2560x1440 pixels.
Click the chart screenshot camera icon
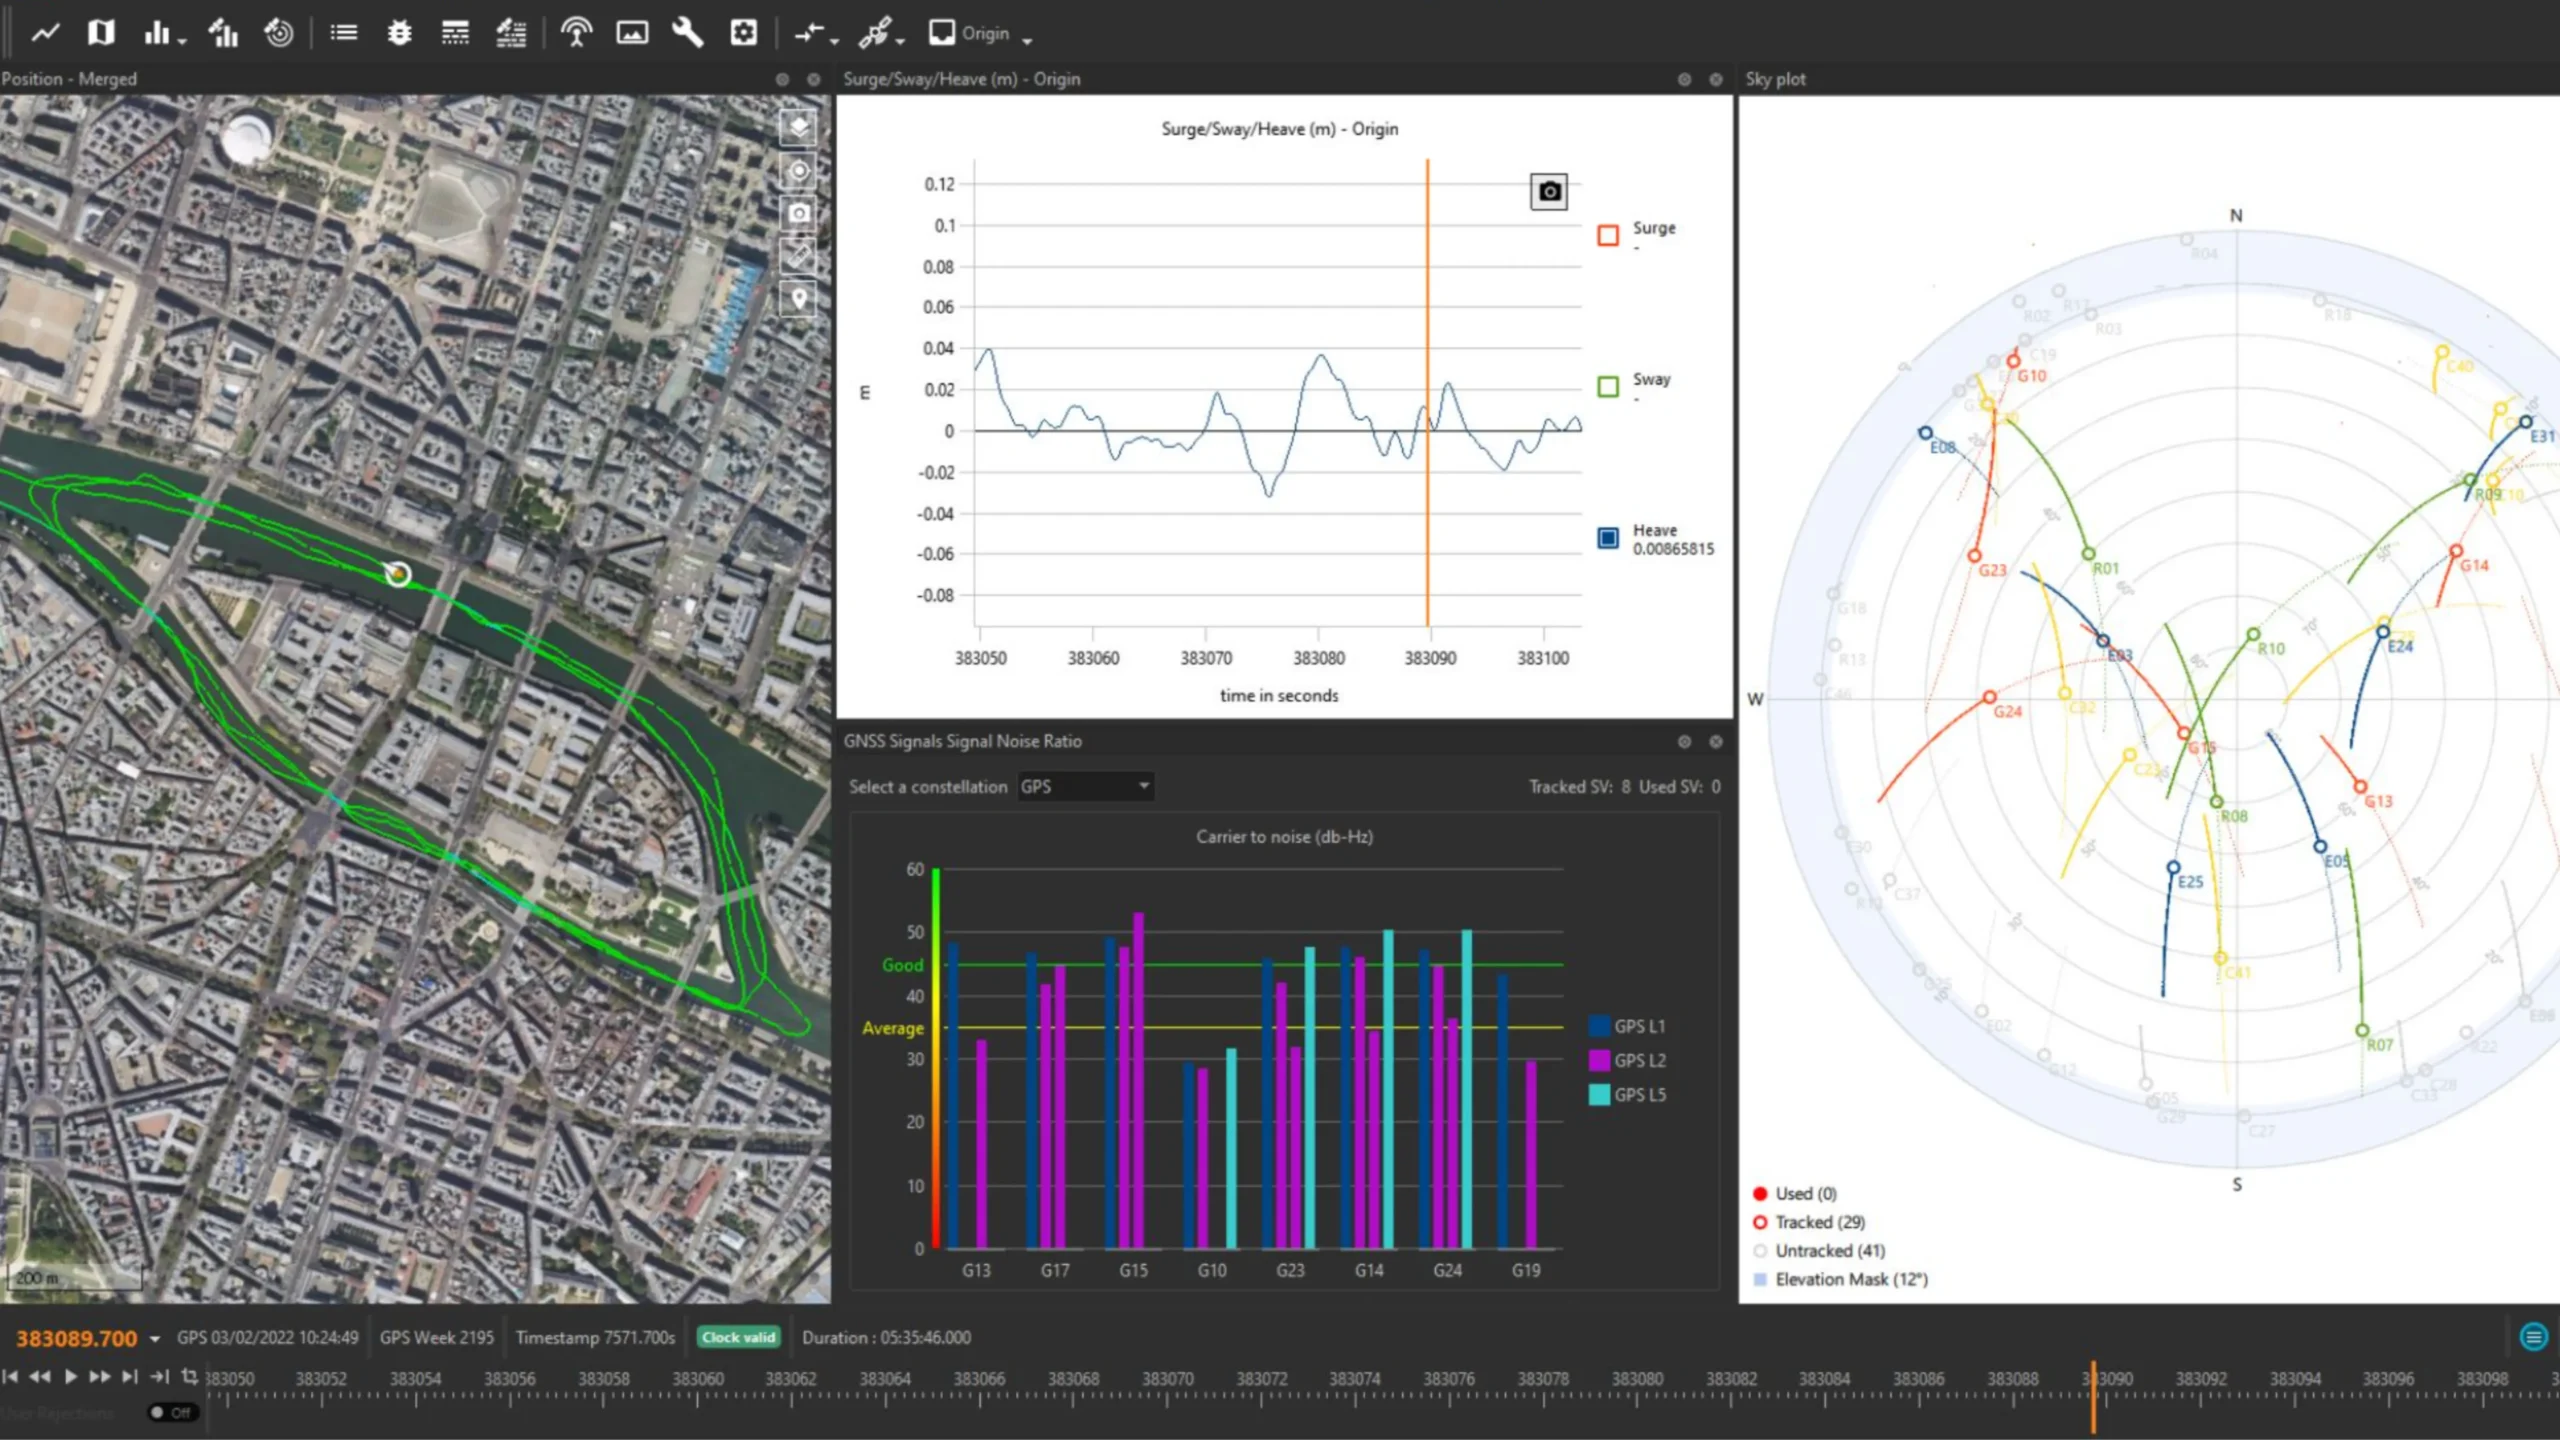tap(1548, 192)
